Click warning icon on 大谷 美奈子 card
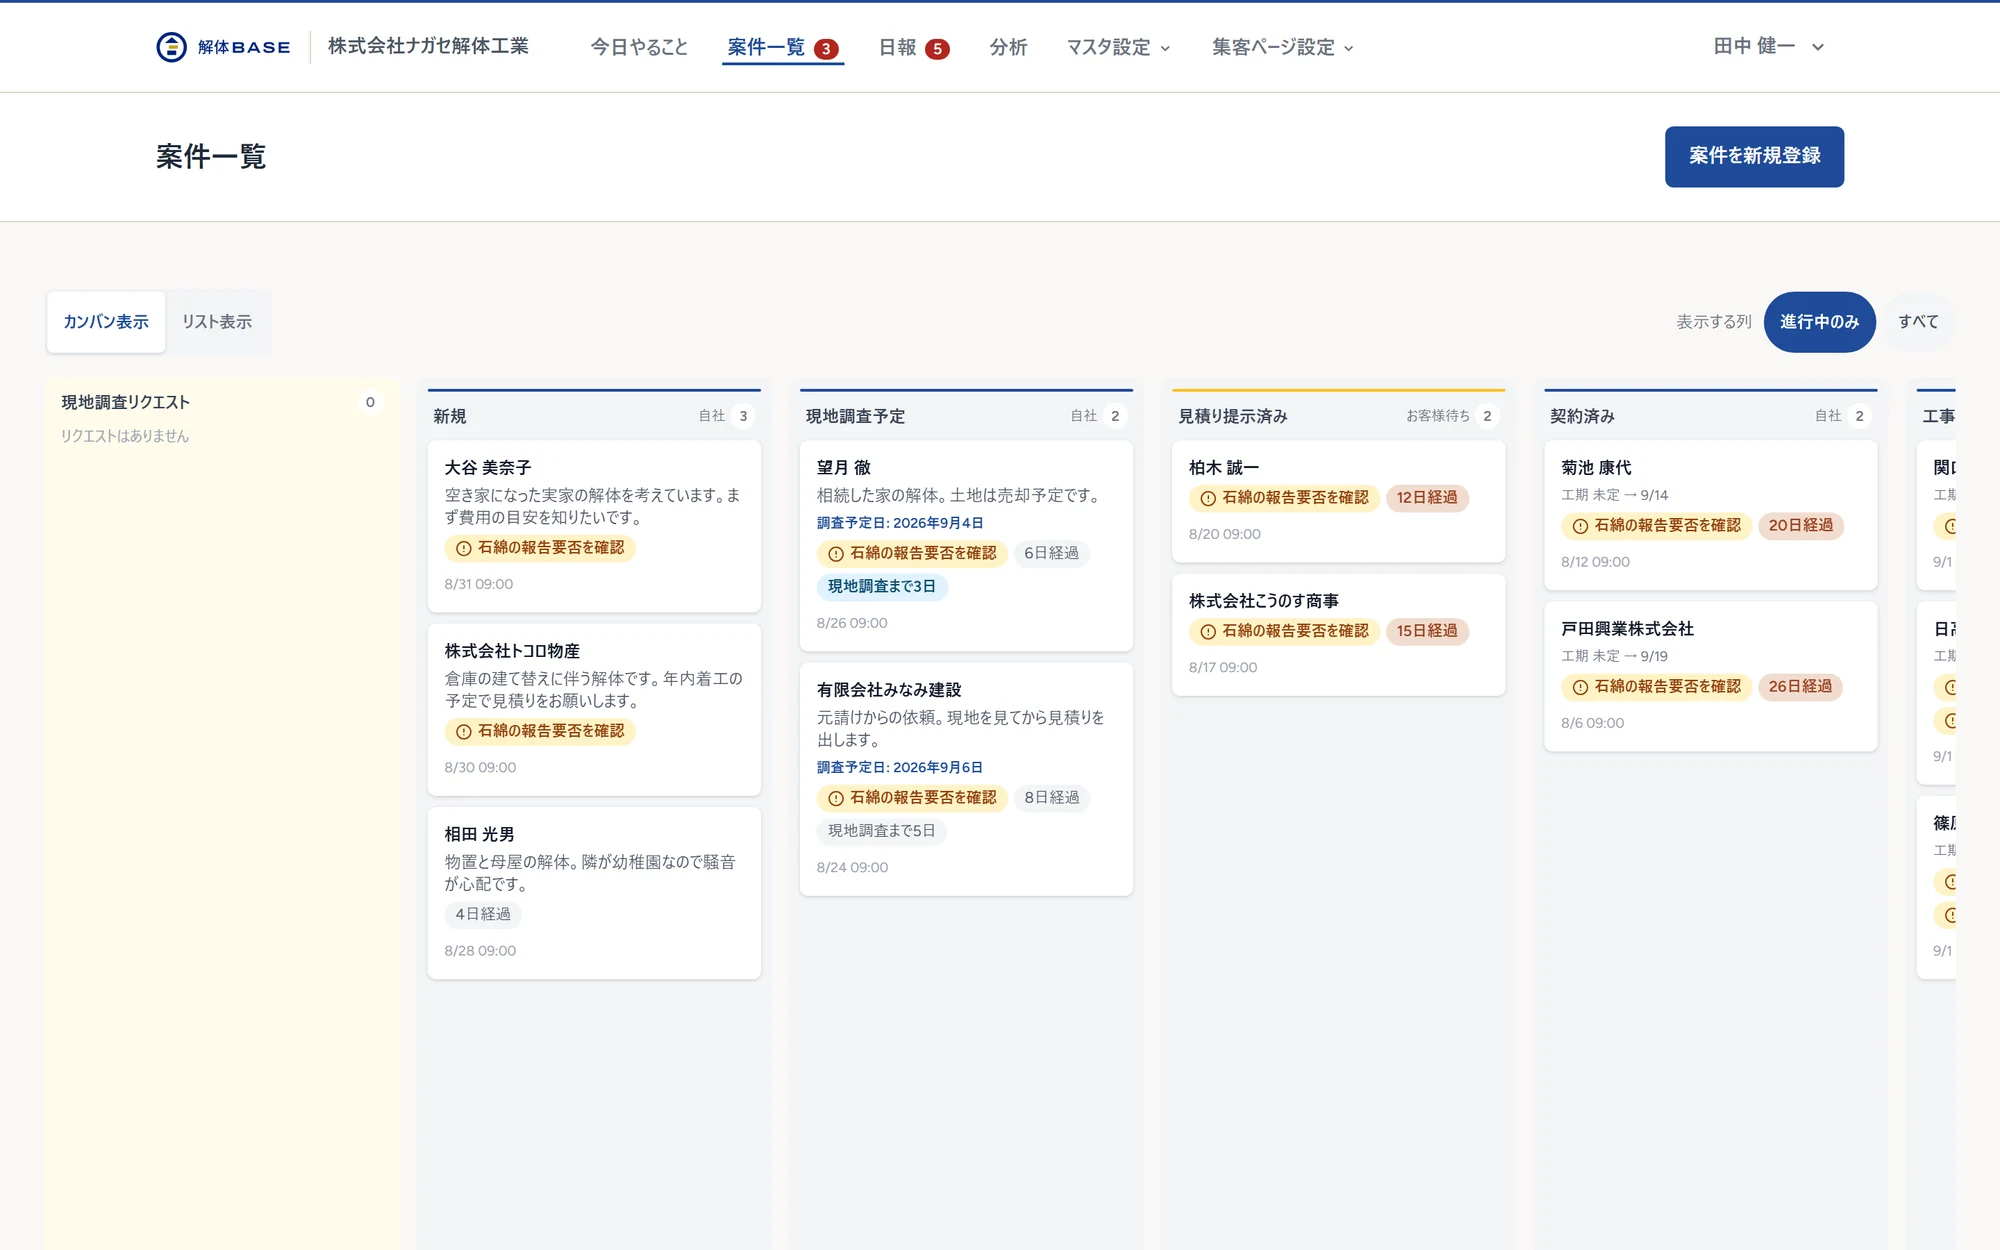The height and width of the screenshot is (1250, 2000). point(463,548)
